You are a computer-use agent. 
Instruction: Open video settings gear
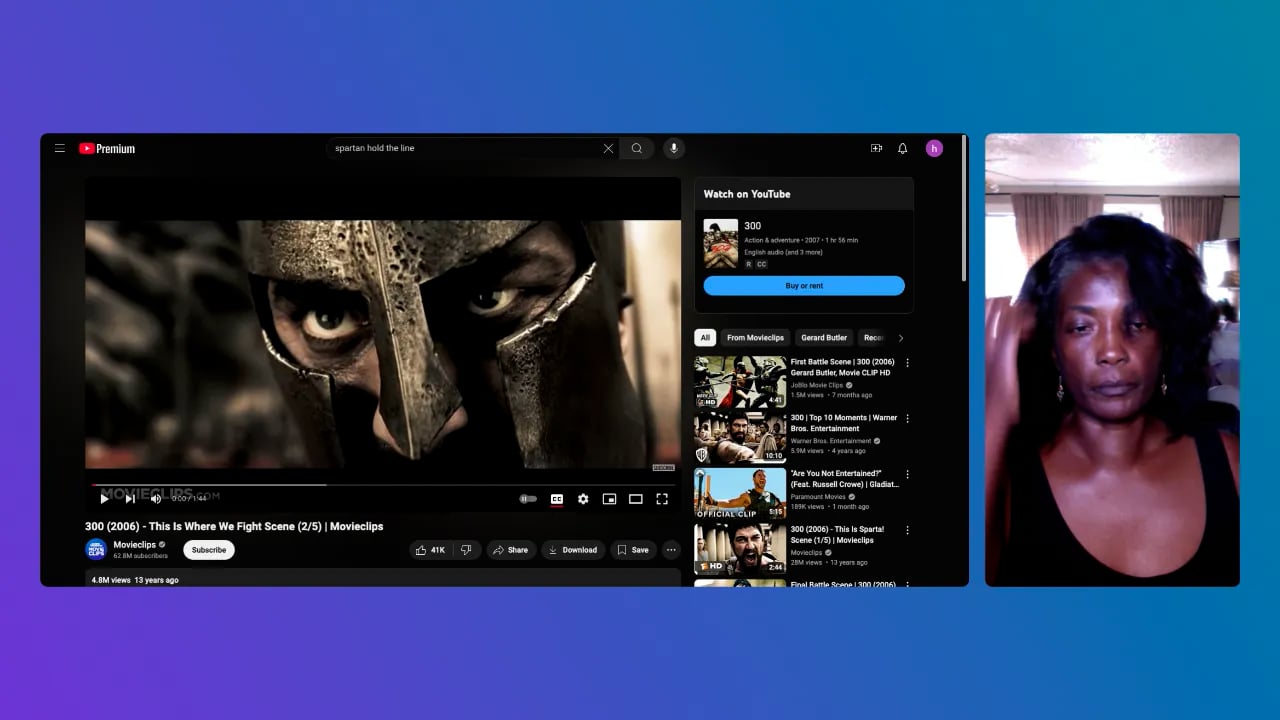pos(583,499)
